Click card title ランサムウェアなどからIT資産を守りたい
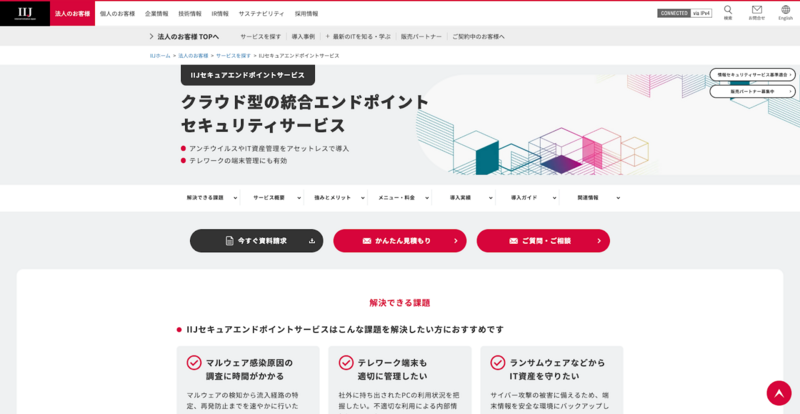800x414 pixels. coord(557,370)
